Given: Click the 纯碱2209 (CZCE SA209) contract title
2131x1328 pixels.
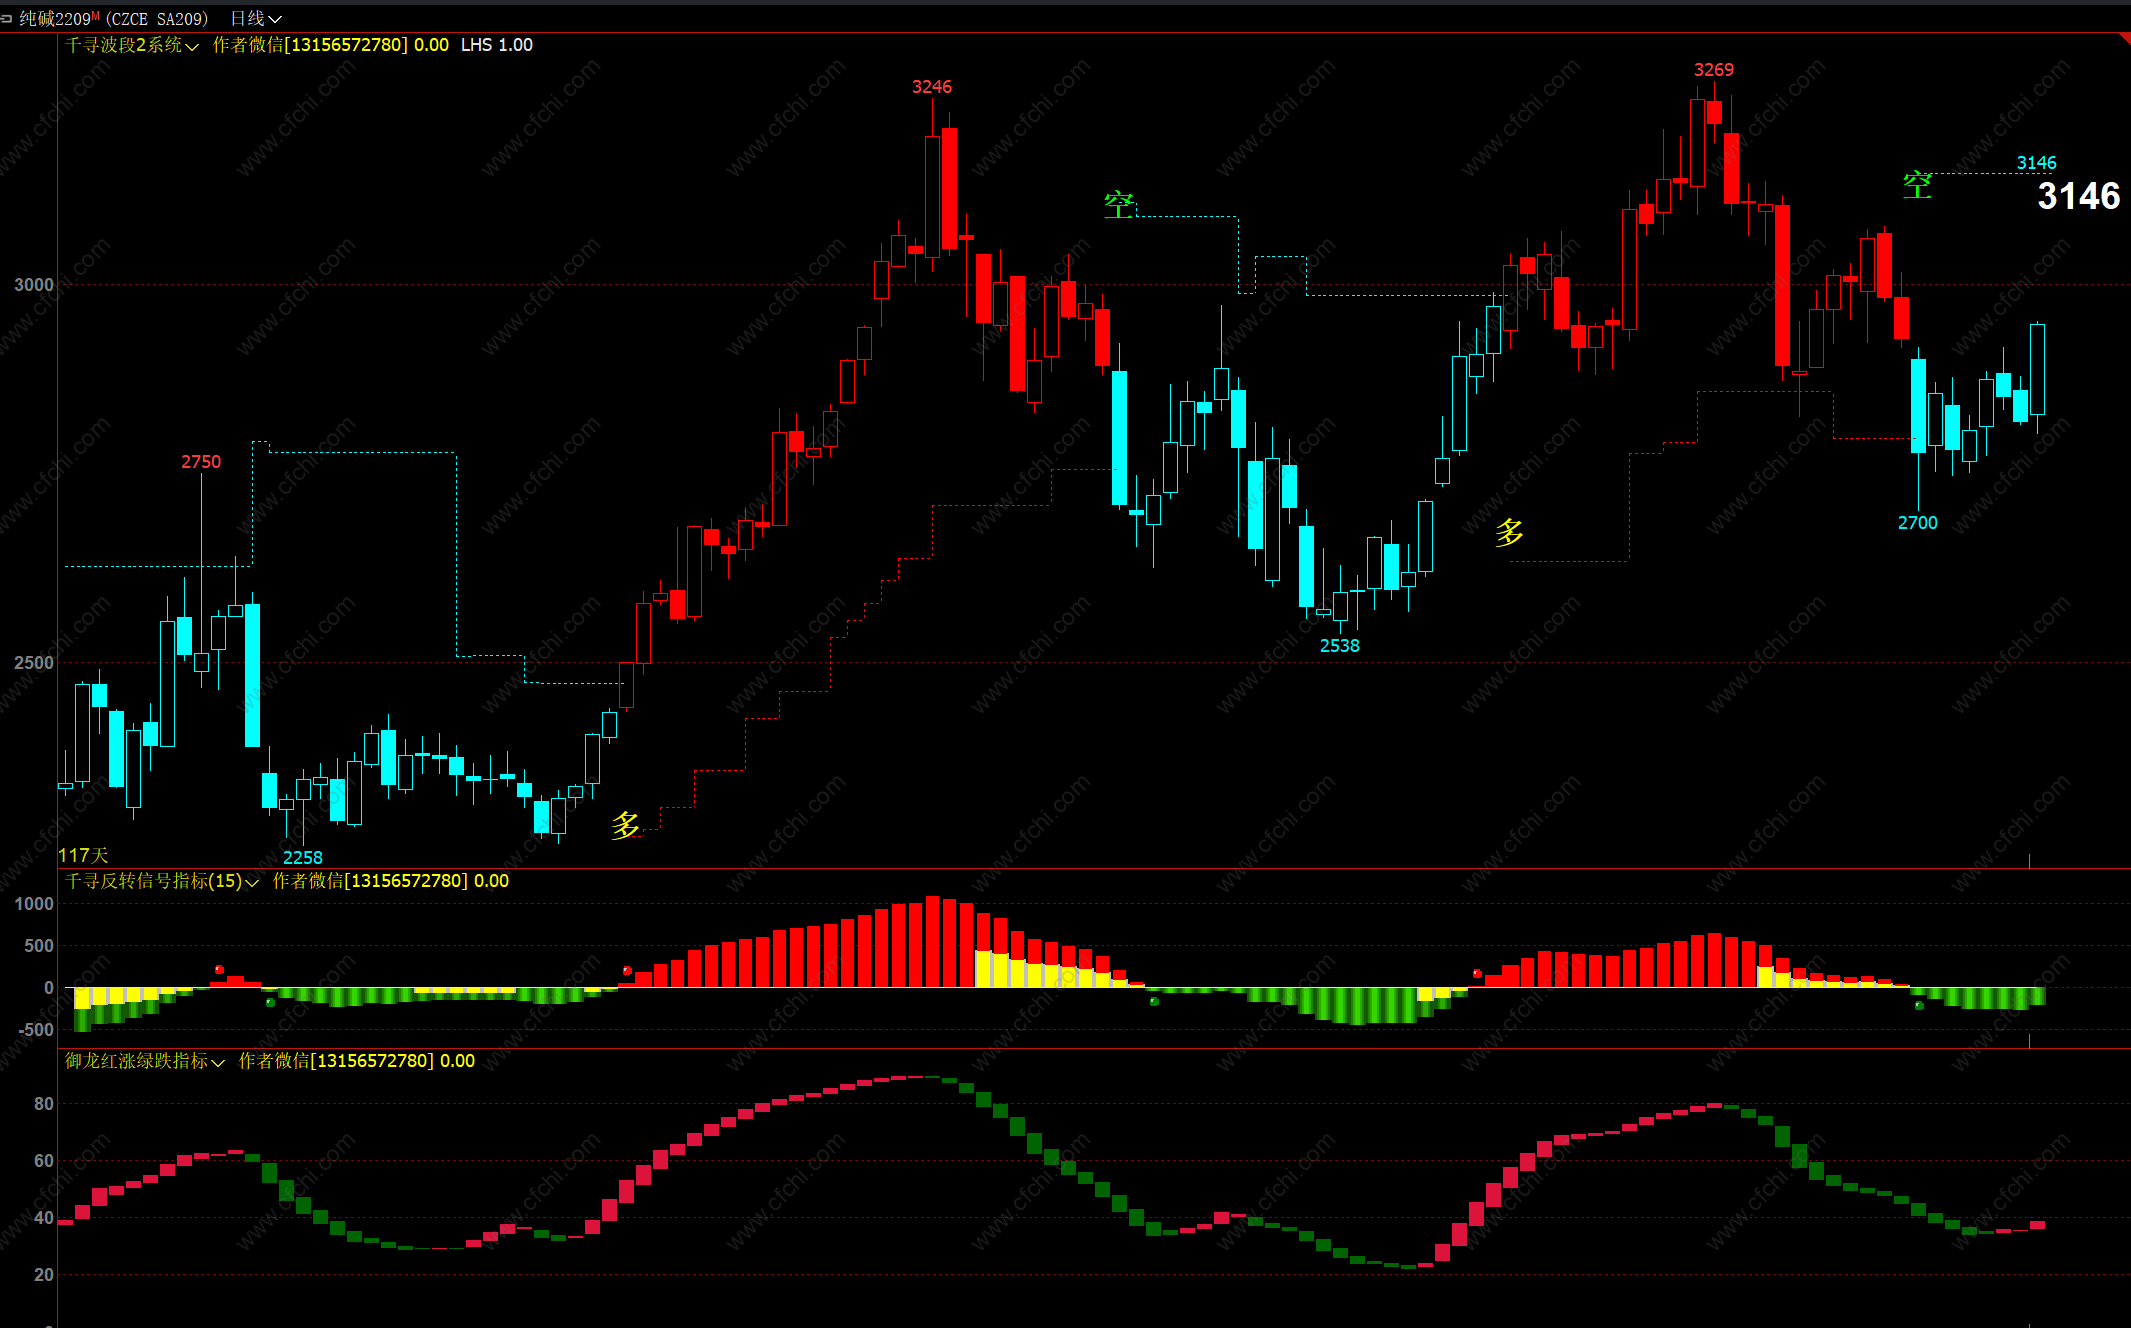Looking at the screenshot, I should pos(114,18).
